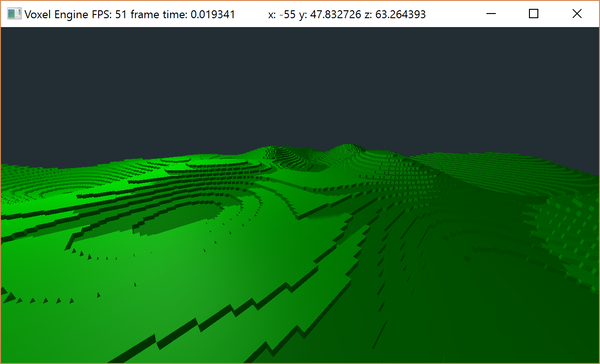Click the 'x: -55' coordinate readout

point(282,15)
